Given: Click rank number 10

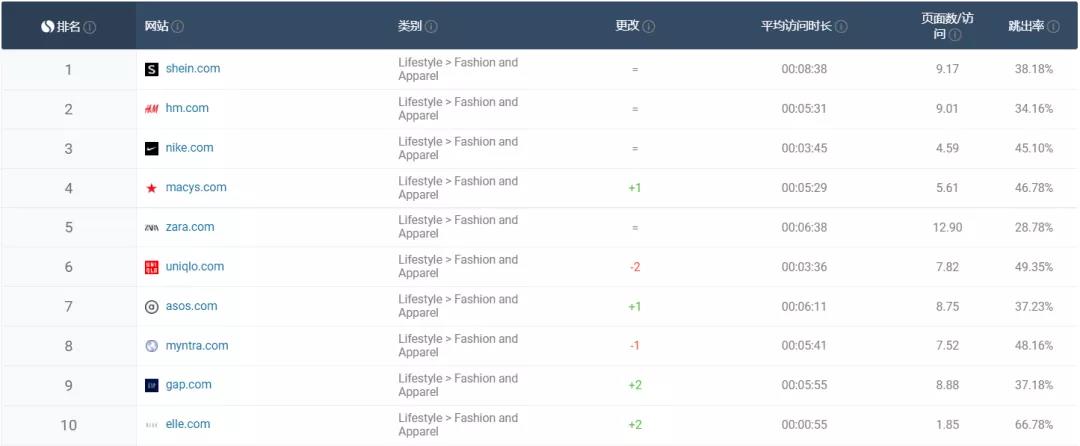Looking at the screenshot, I should (x=69, y=425).
